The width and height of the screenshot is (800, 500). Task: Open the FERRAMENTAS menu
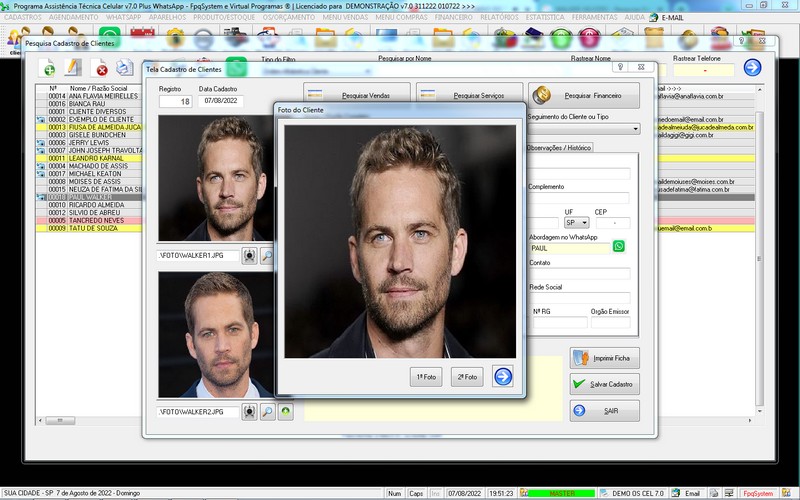tap(594, 17)
